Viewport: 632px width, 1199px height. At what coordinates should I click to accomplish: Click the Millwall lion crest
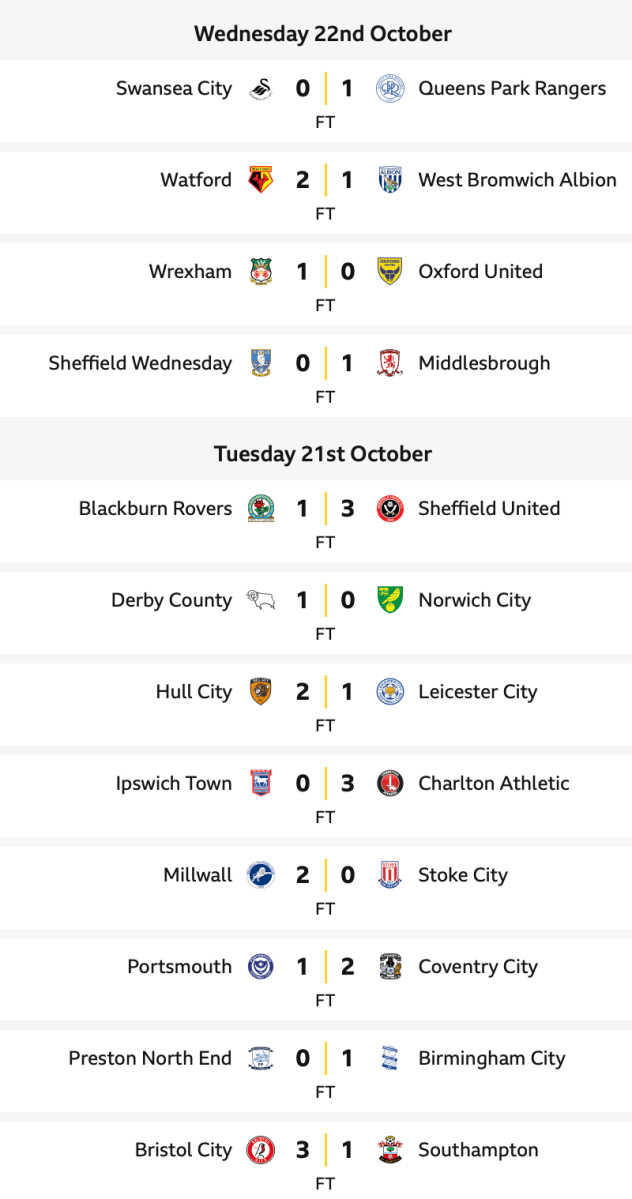[261, 876]
